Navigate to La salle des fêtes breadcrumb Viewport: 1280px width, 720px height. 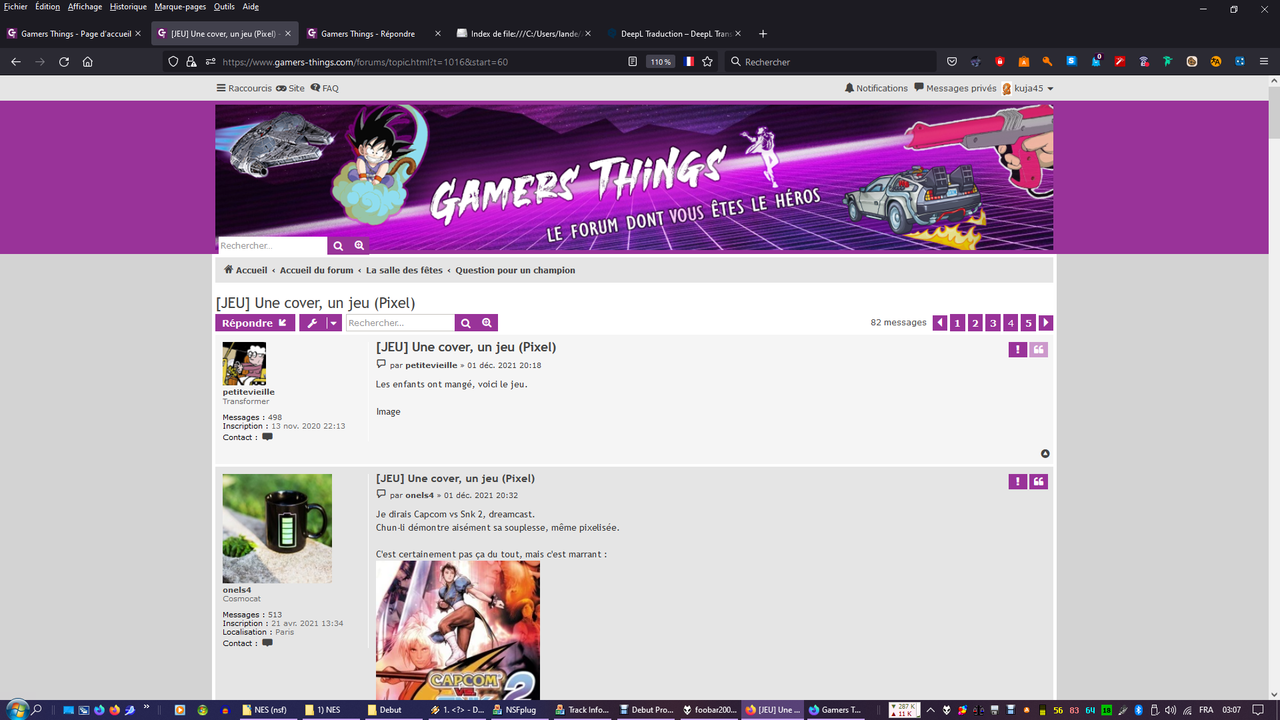(406, 270)
